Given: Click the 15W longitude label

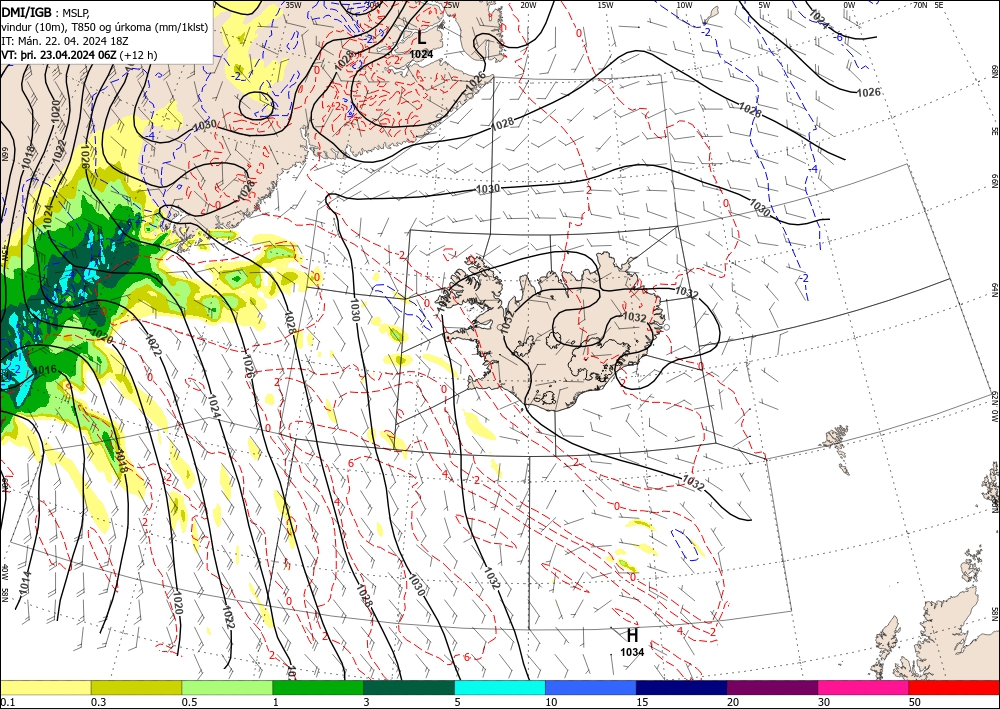Looking at the screenshot, I should click(606, 5).
